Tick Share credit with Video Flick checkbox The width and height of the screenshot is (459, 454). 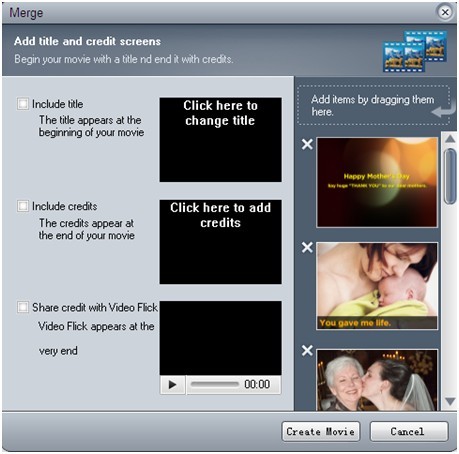point(23,307)
